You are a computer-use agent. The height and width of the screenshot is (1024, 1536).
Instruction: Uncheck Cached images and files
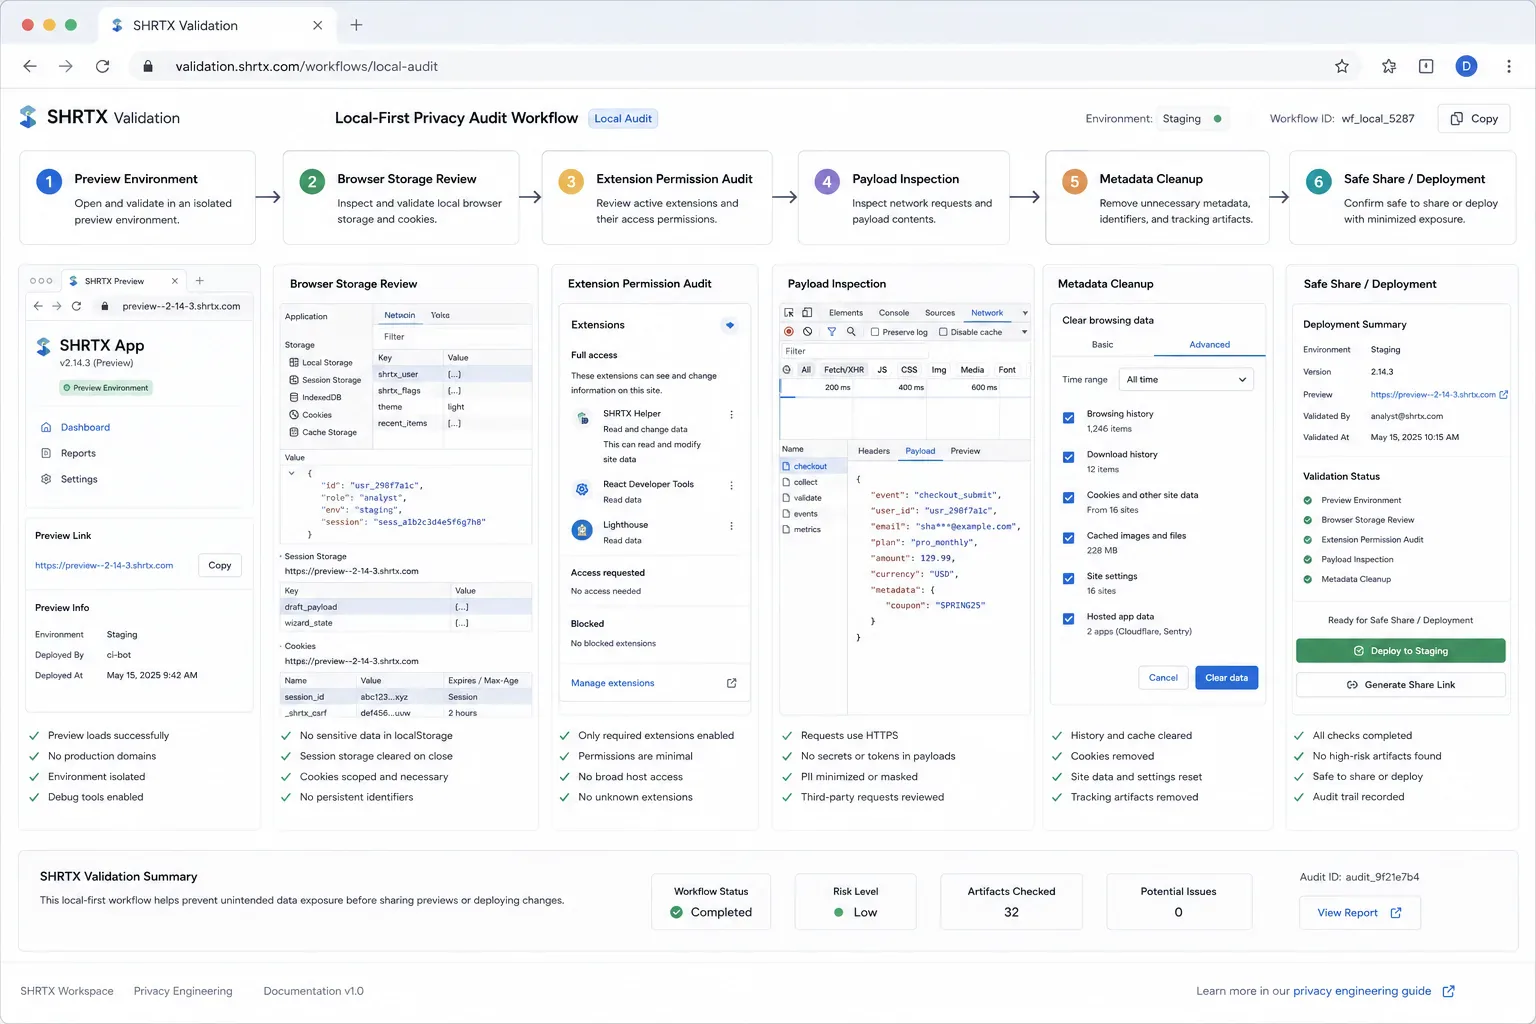point(1068,538)
